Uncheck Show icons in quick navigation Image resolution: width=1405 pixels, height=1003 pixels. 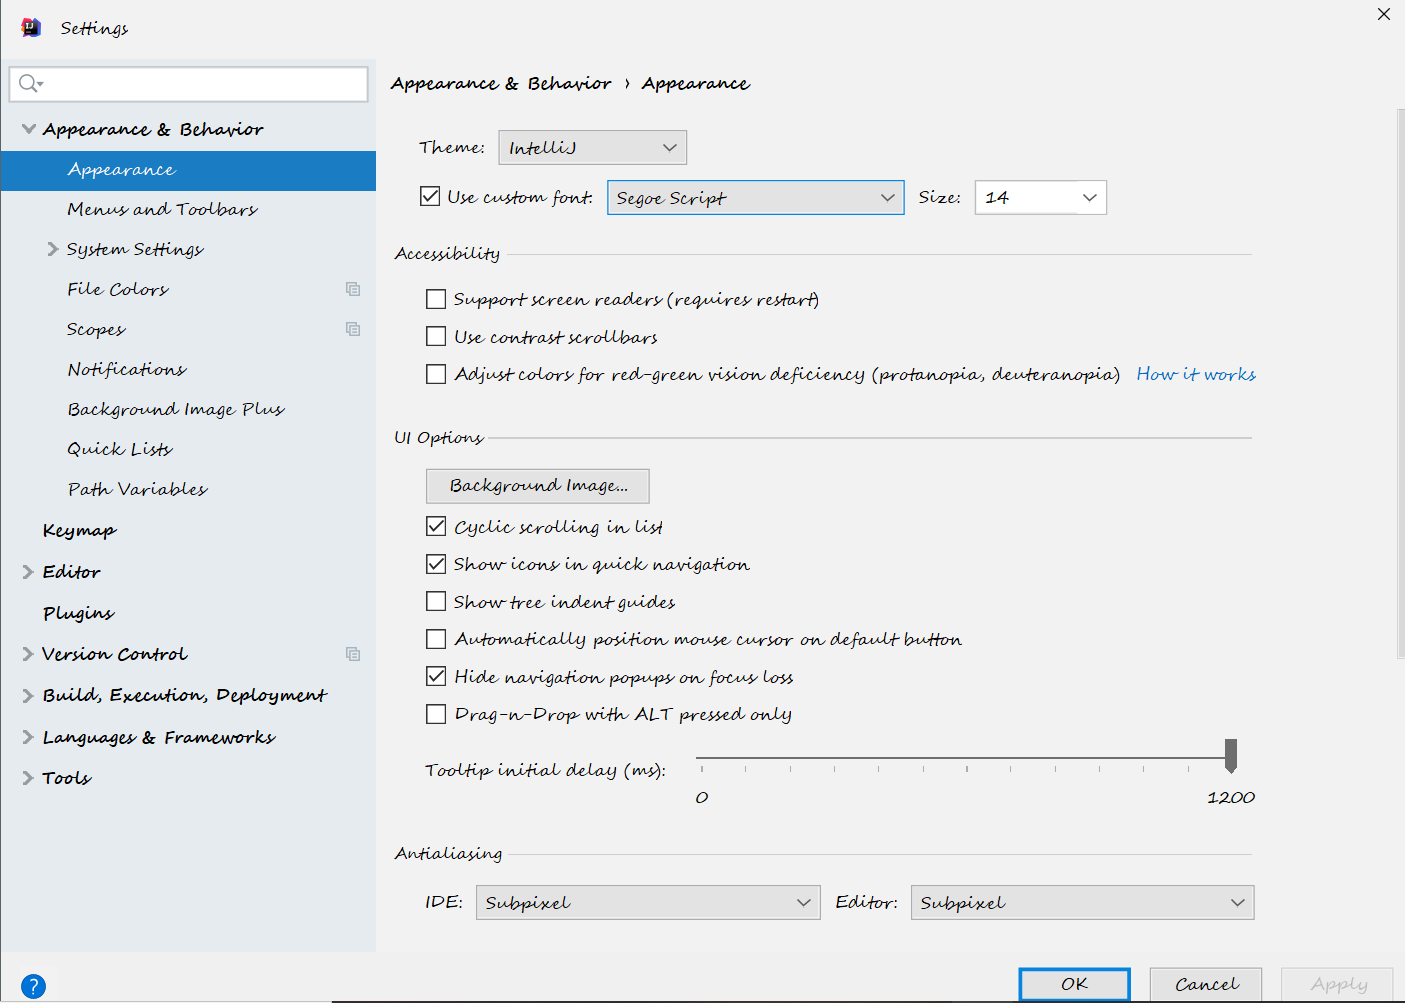[x=436, y=564]
